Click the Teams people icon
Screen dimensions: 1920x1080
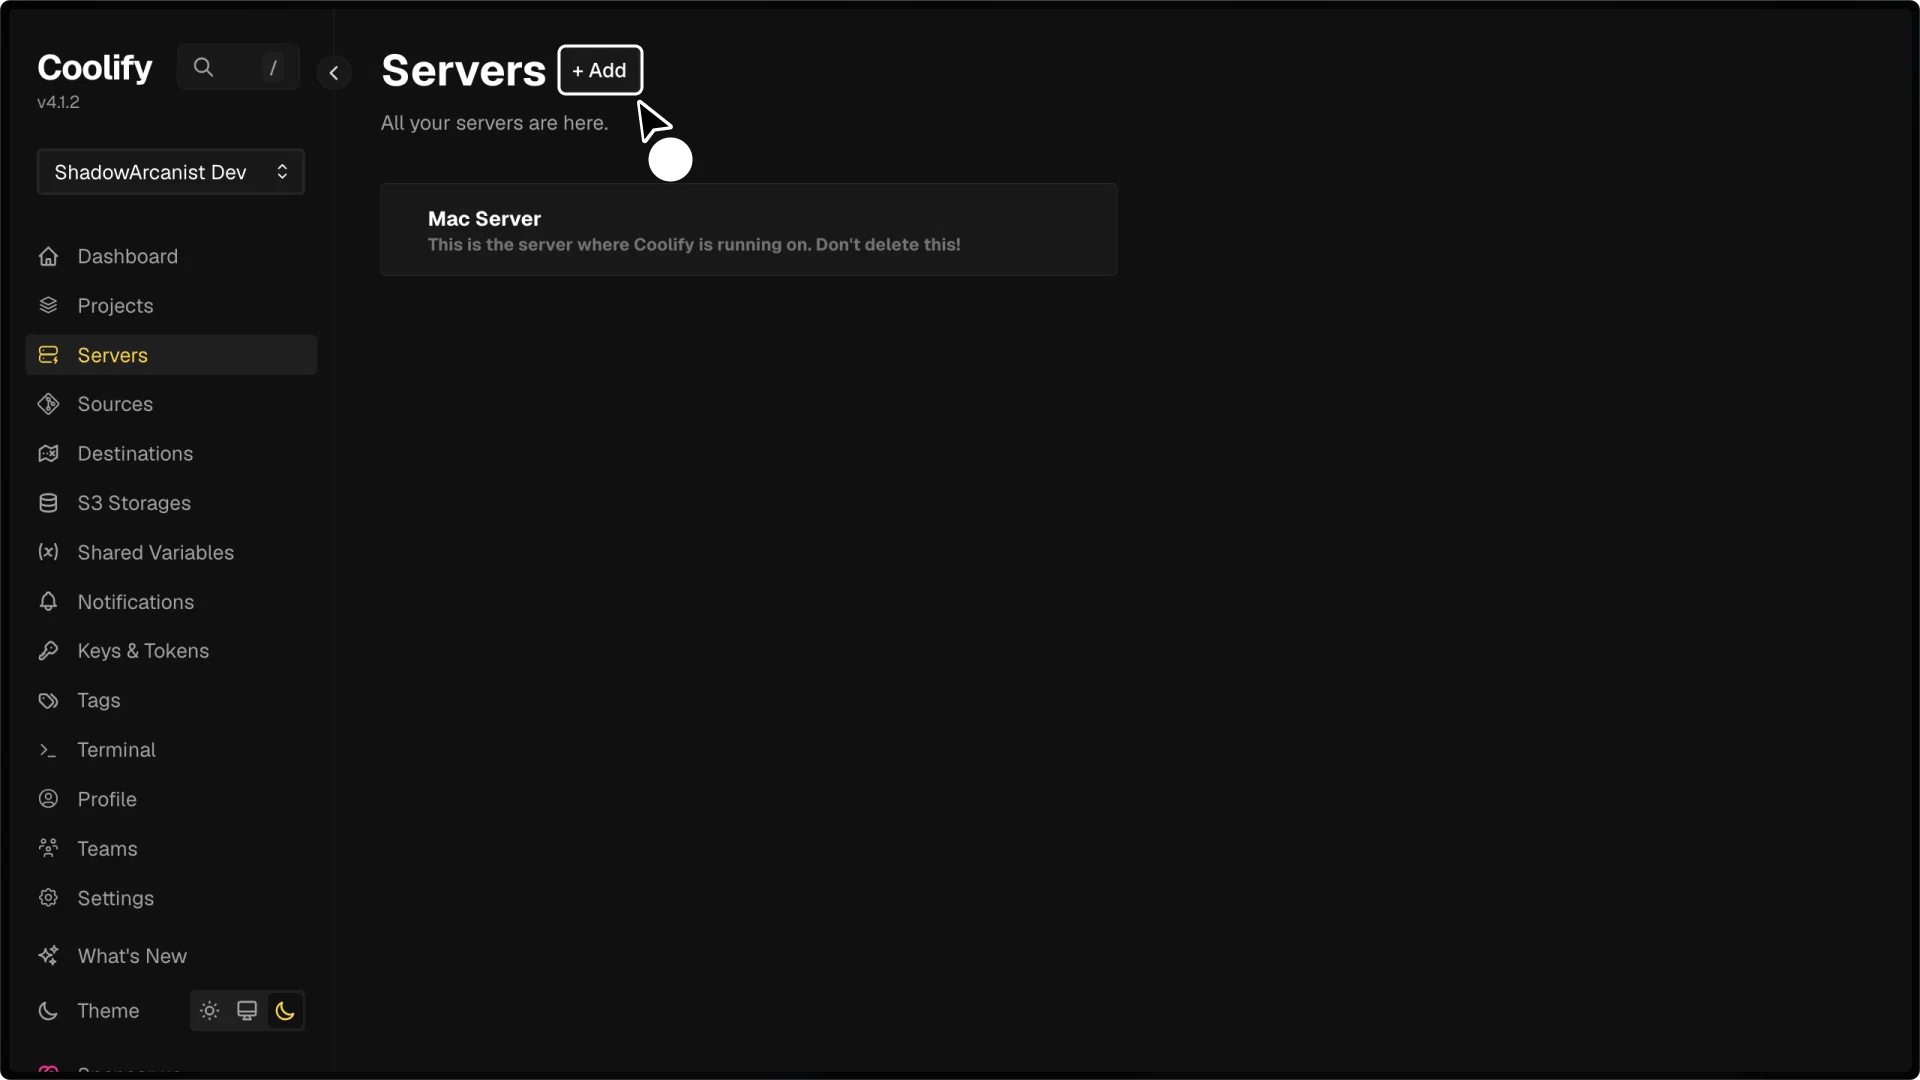pos(48,849)
